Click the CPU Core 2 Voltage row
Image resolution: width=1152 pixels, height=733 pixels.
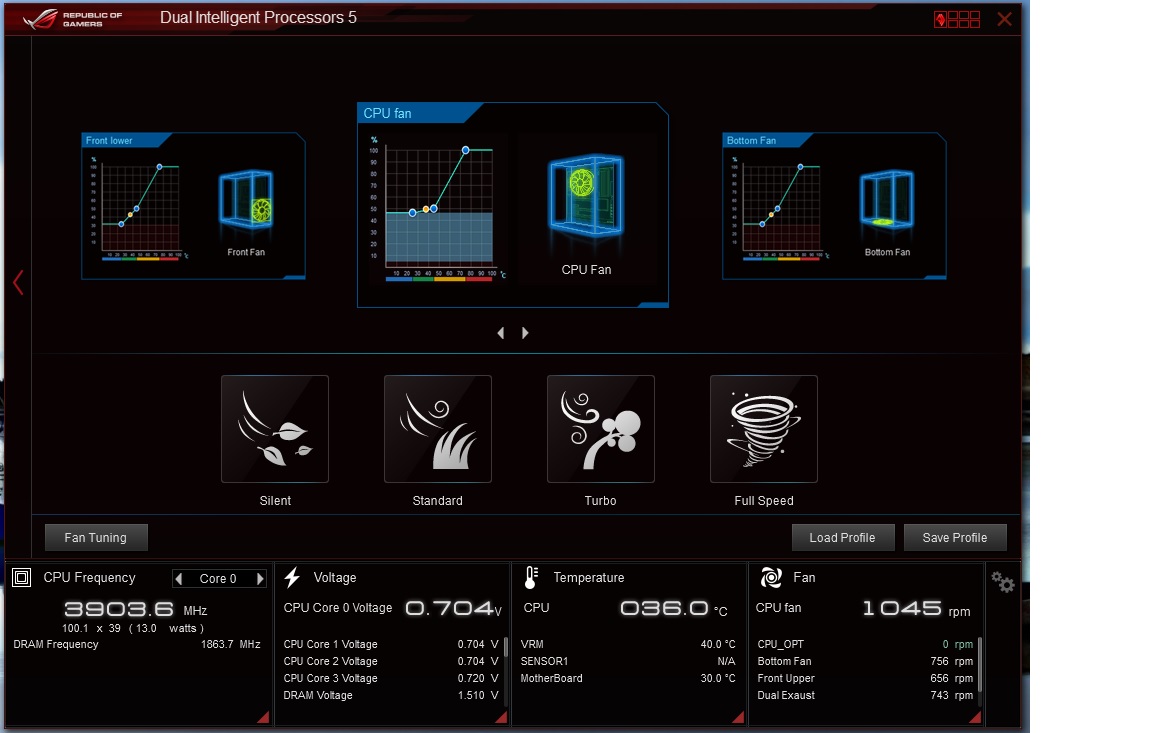[x=391, y=661]
